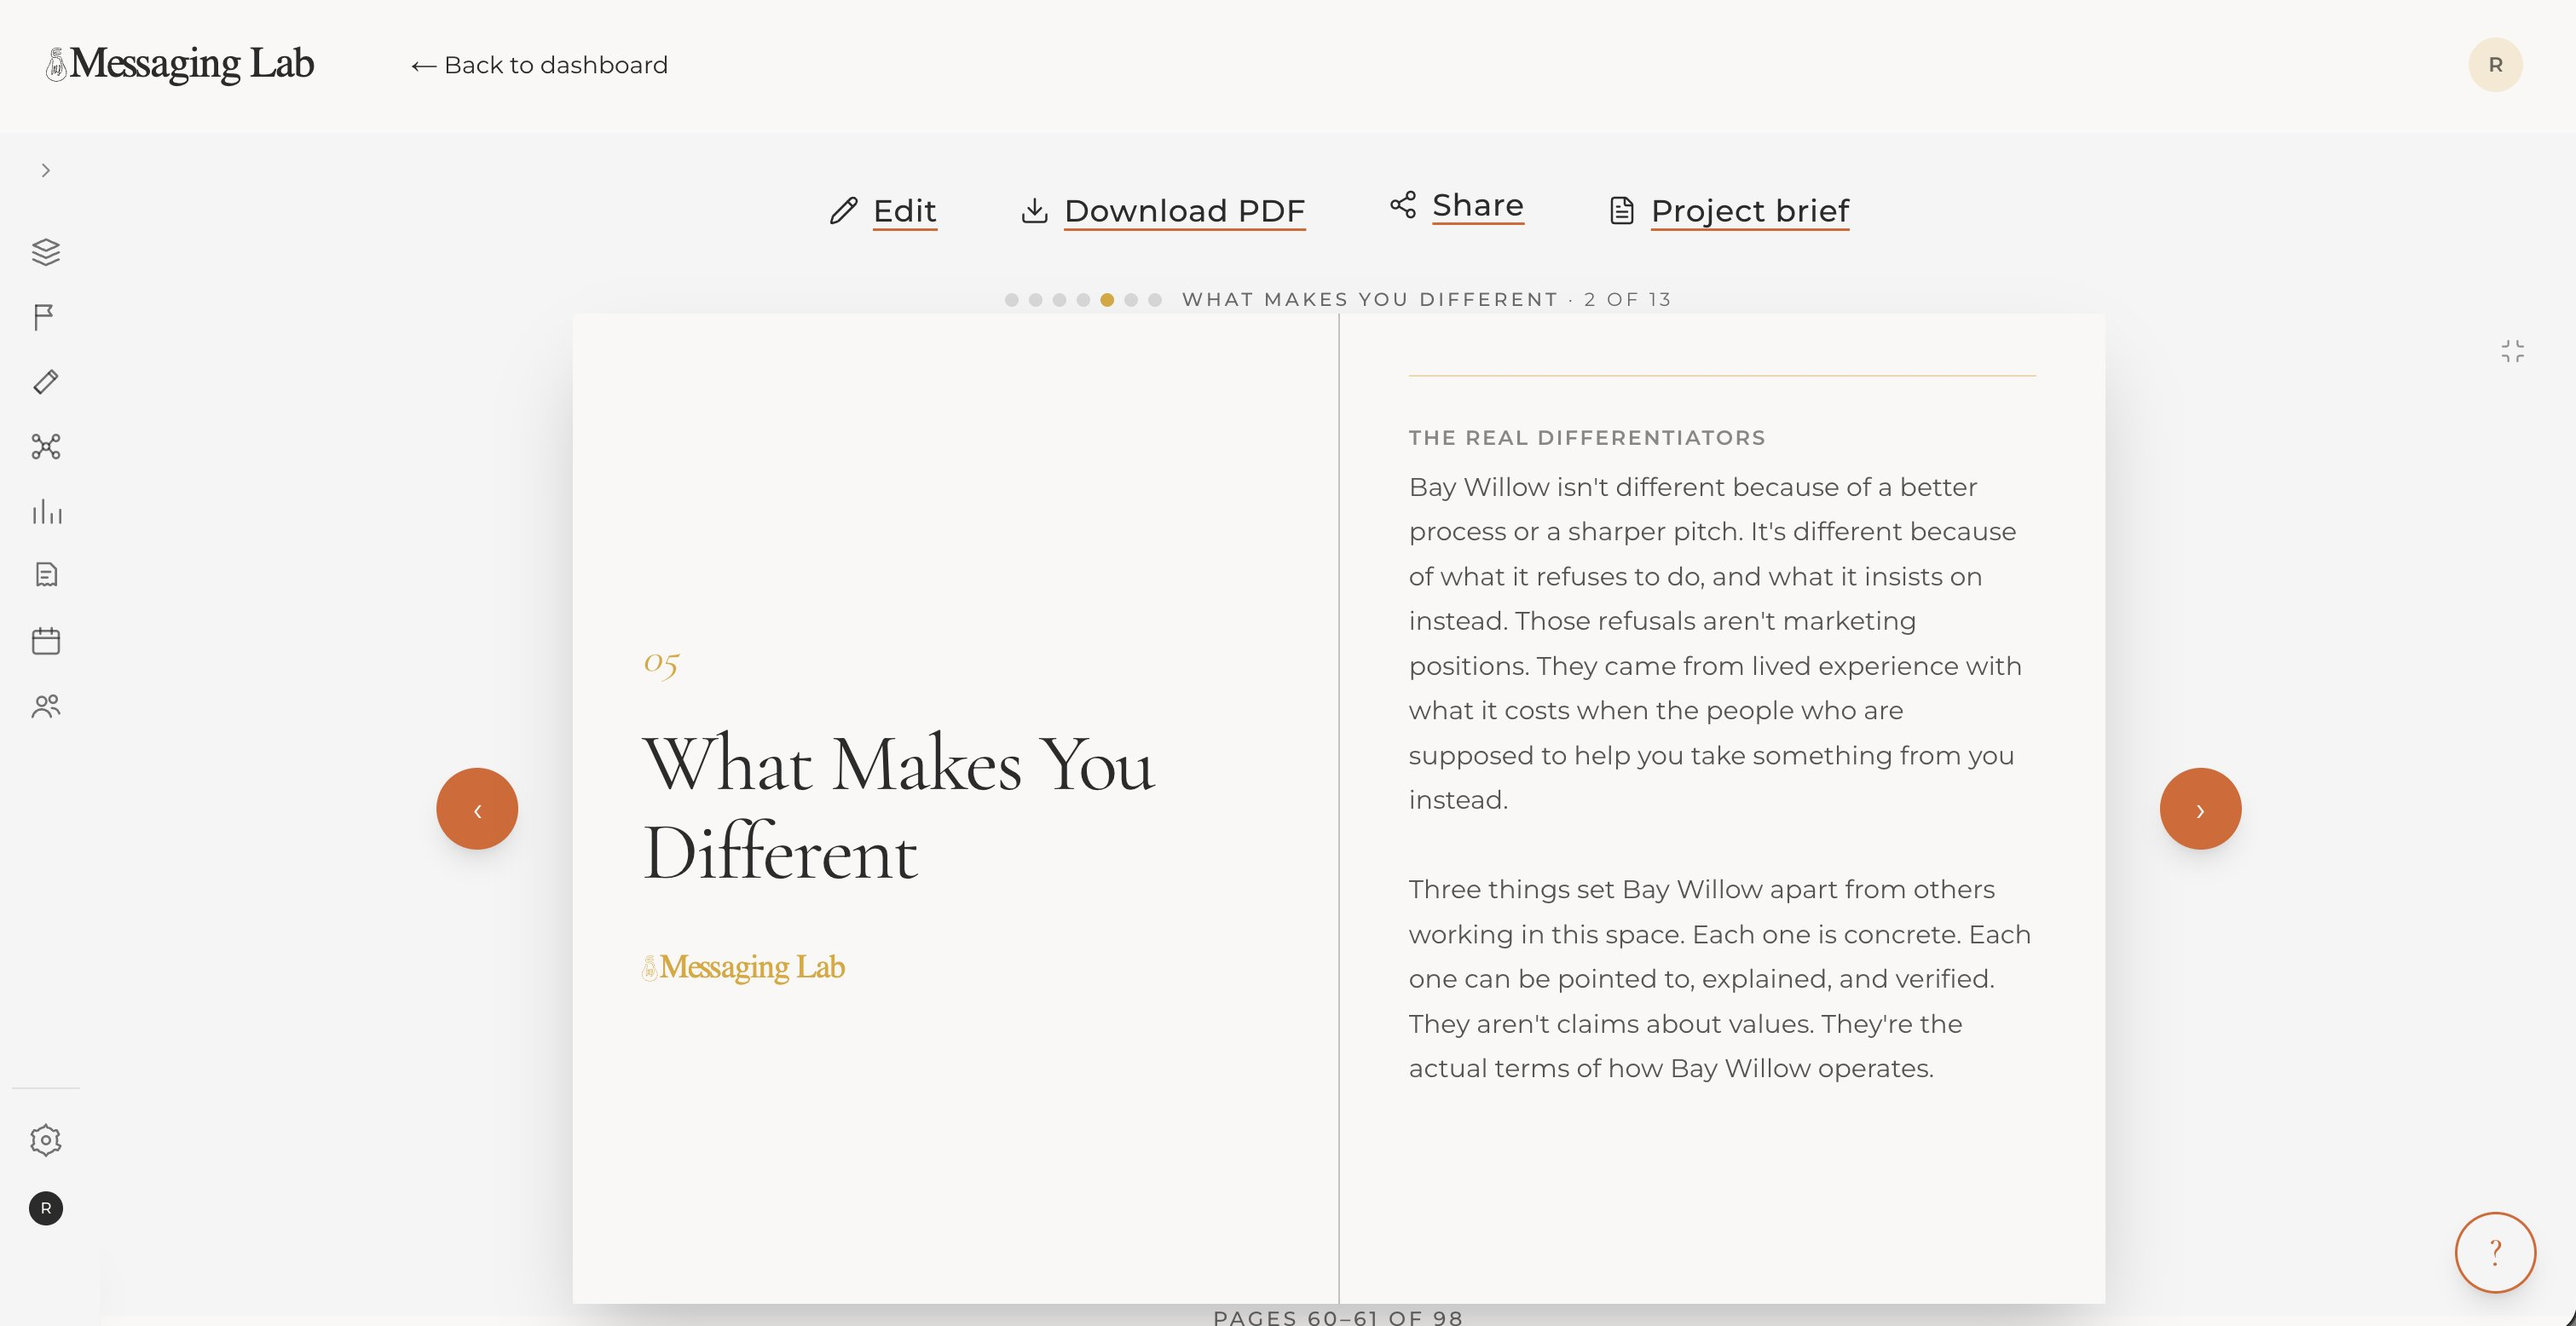
Task: Open the calendar icon in sidebar
Action: coord(46,641)
